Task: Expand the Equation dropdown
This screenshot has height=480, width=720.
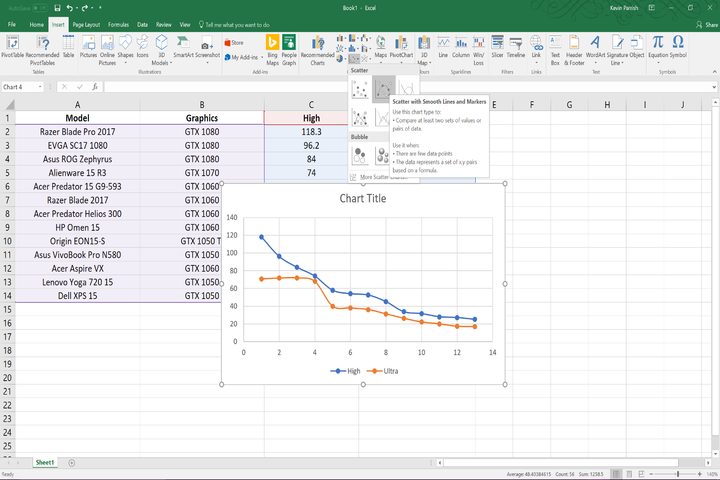Action: point(658,62)
